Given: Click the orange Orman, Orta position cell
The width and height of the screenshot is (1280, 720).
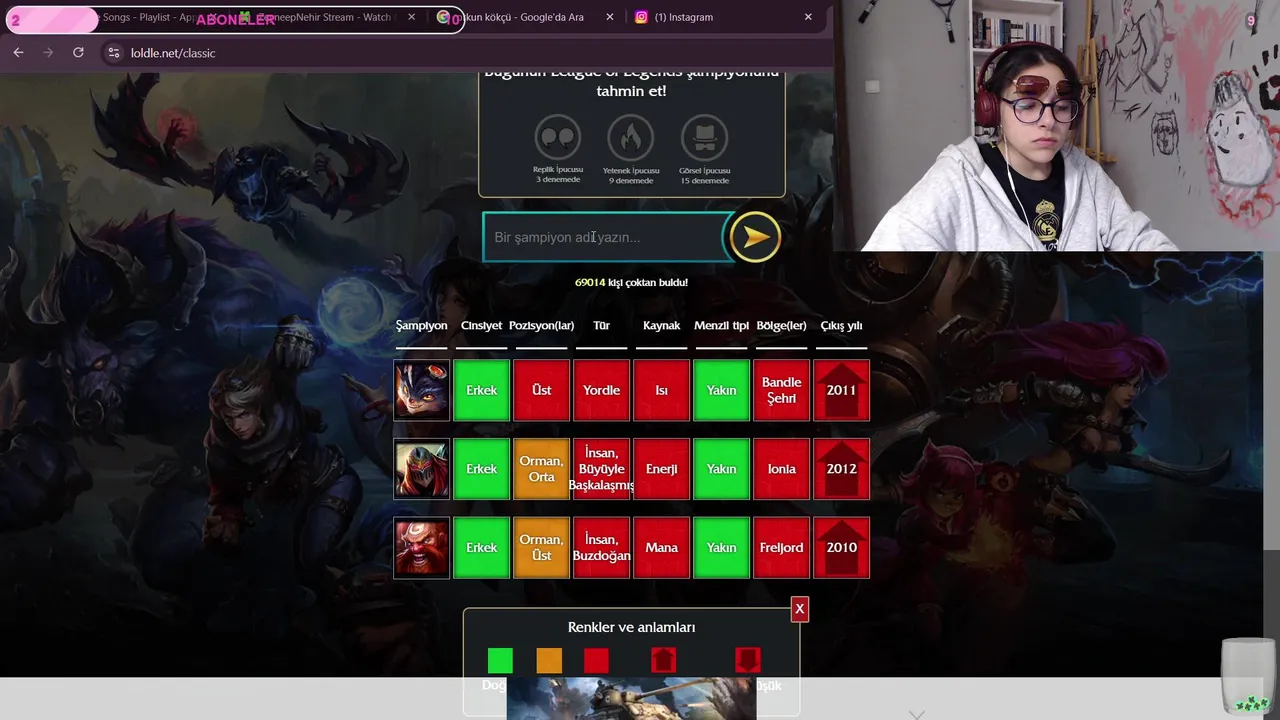Looking at the screenshot, I should 541,469.
